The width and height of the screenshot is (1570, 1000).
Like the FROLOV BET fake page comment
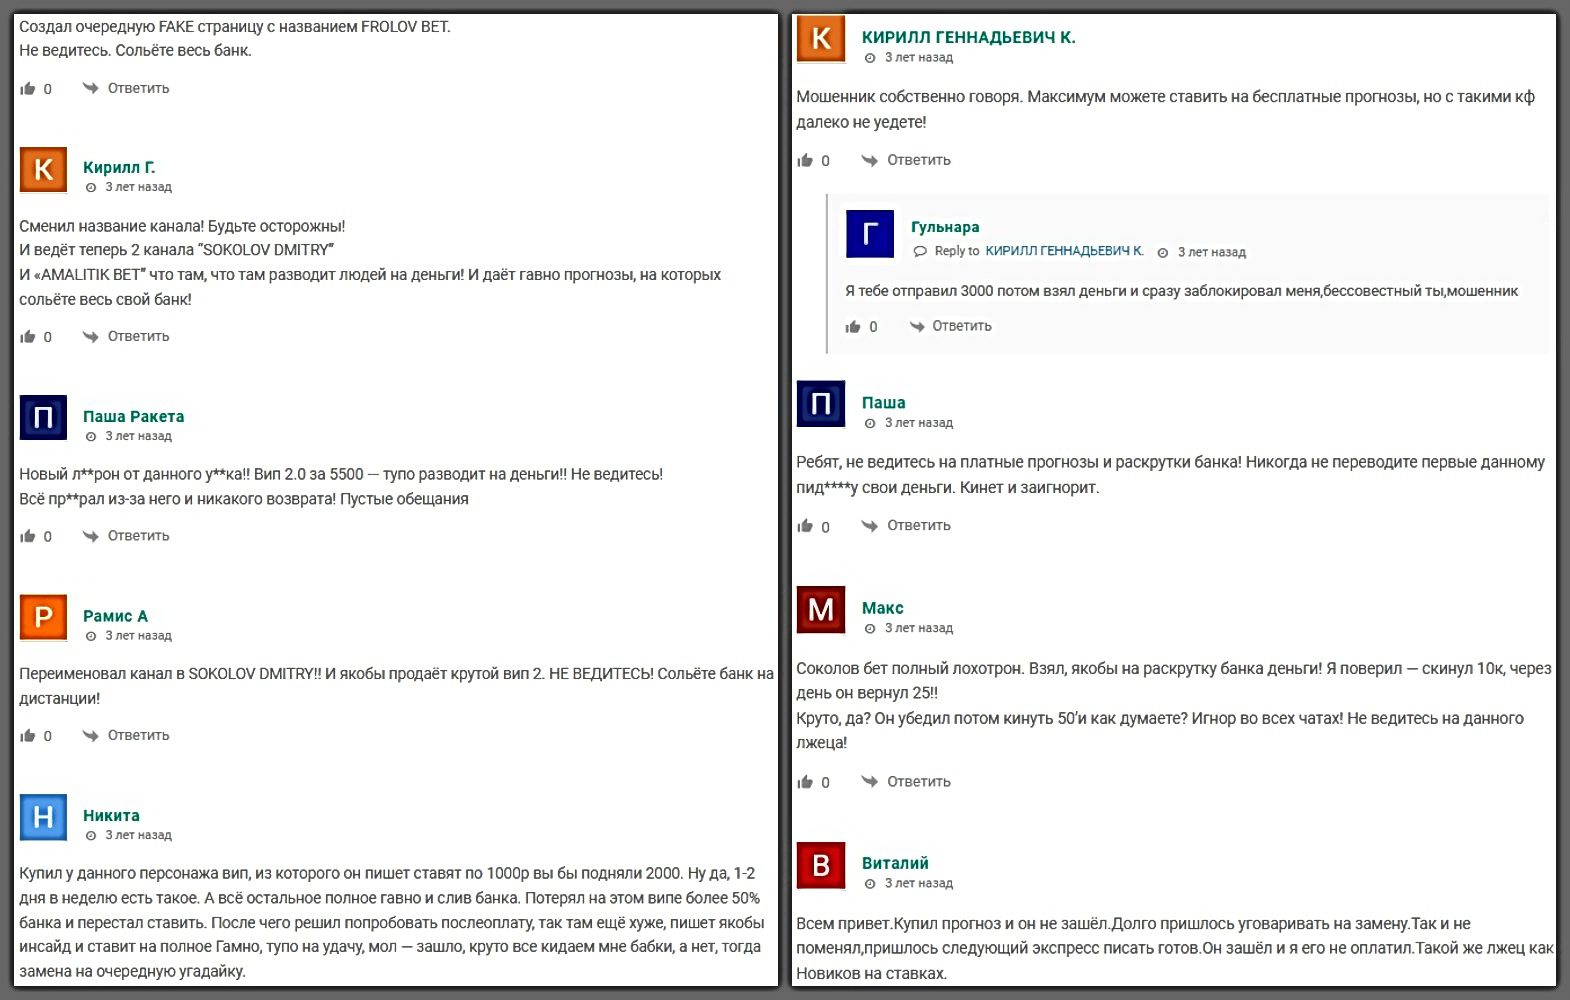[28, 89]
